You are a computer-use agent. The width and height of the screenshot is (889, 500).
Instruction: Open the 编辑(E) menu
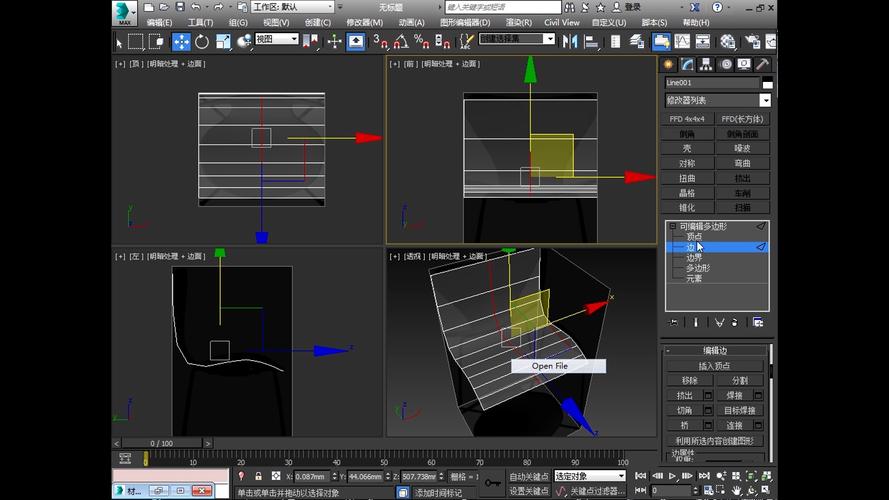coord(159,23)
